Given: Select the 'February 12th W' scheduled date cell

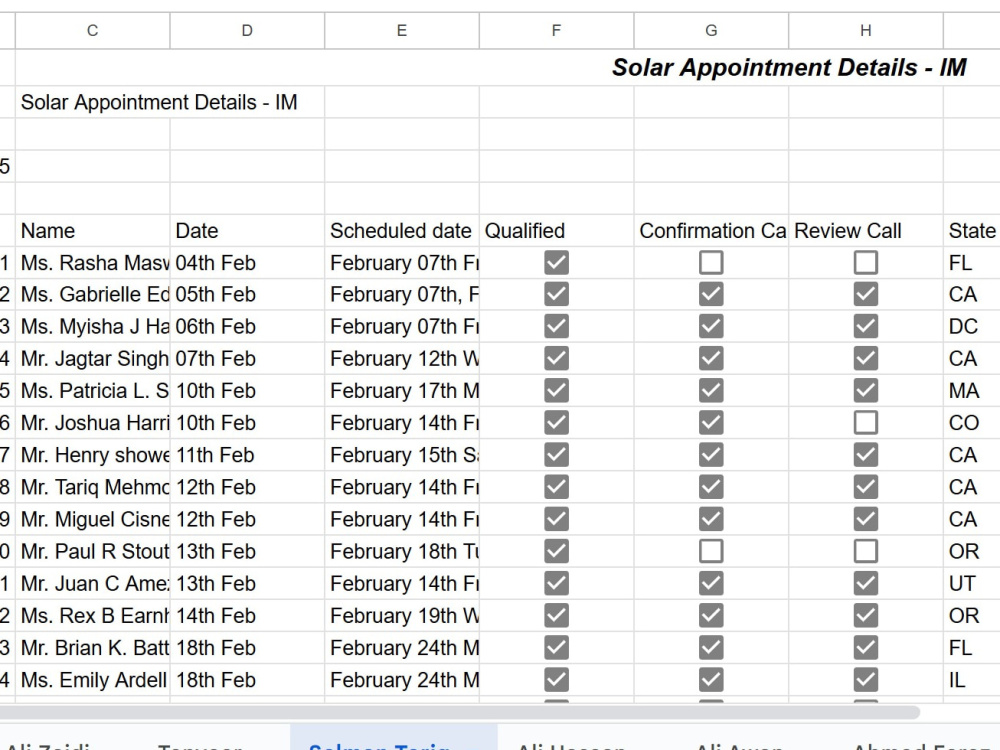Looking at the screenshot, I should tap(402, 358).
